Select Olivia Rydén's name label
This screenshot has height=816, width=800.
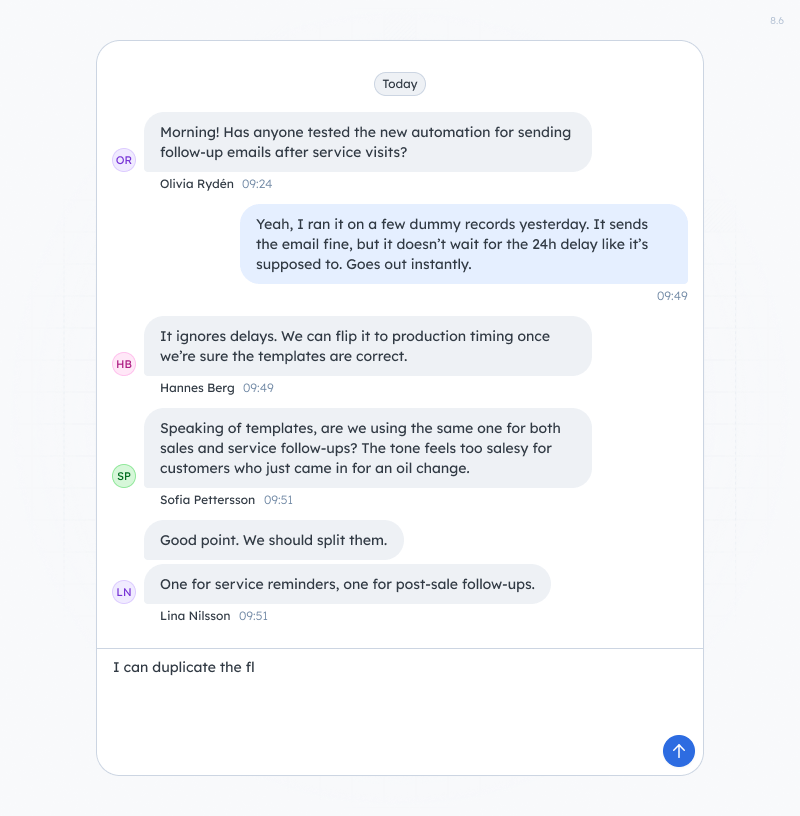pyautogui.click(x=196, y=184)
